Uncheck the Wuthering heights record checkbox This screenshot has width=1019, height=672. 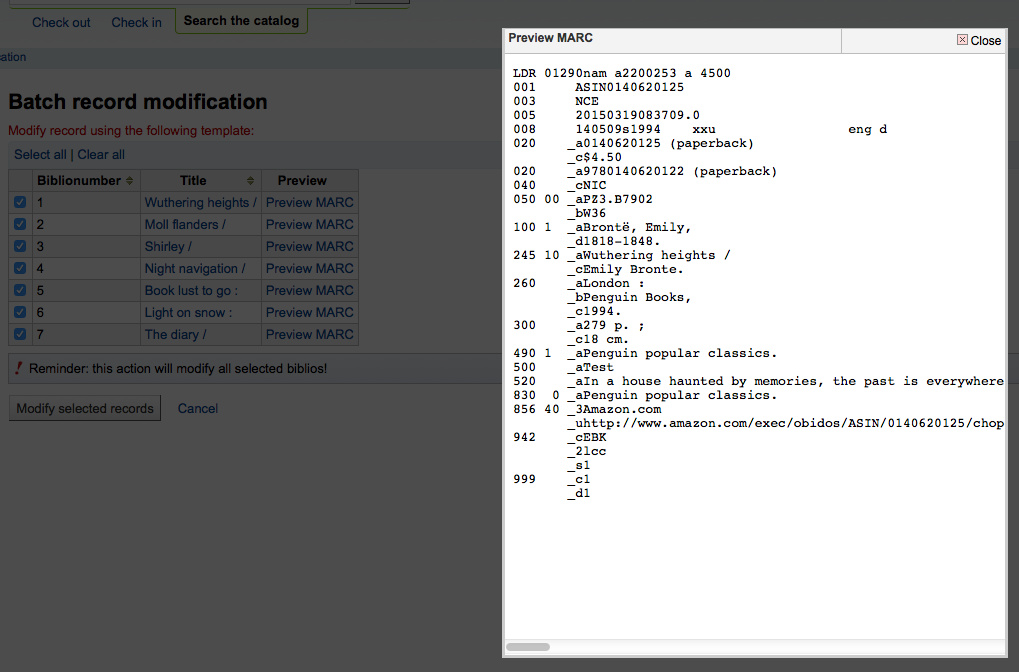pyautogui.click(x=21, y=202)
